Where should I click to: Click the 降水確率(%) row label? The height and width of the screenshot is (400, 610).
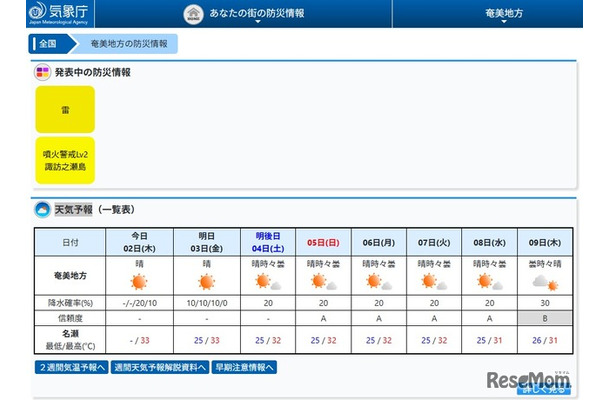coord(70,303)
